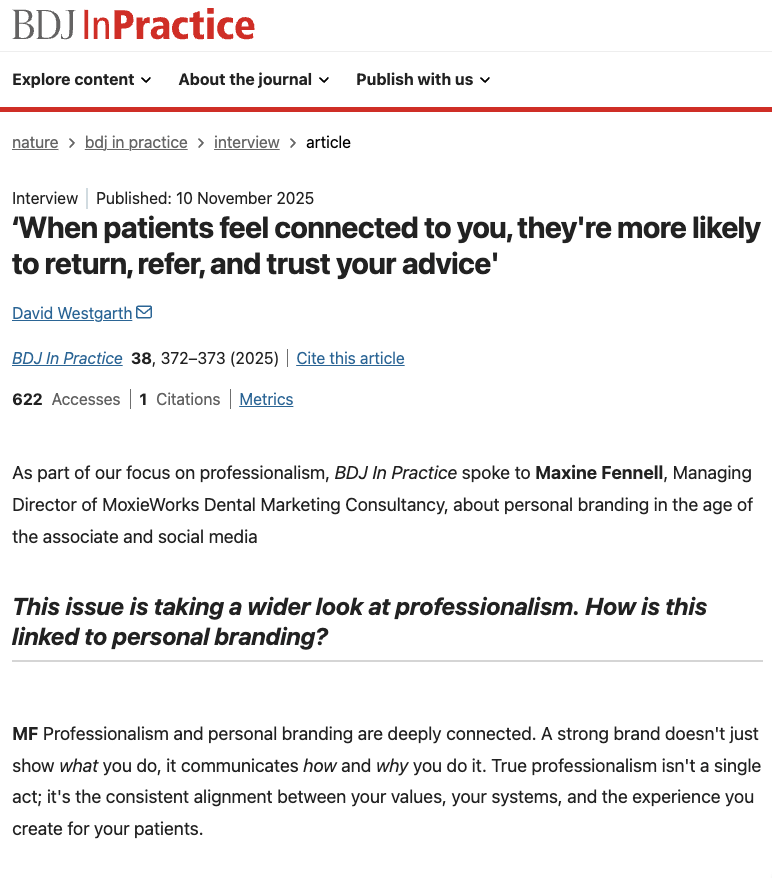This screenshot has width=772, height=878.
Task: Open the Metrics page
Action: 266,399
